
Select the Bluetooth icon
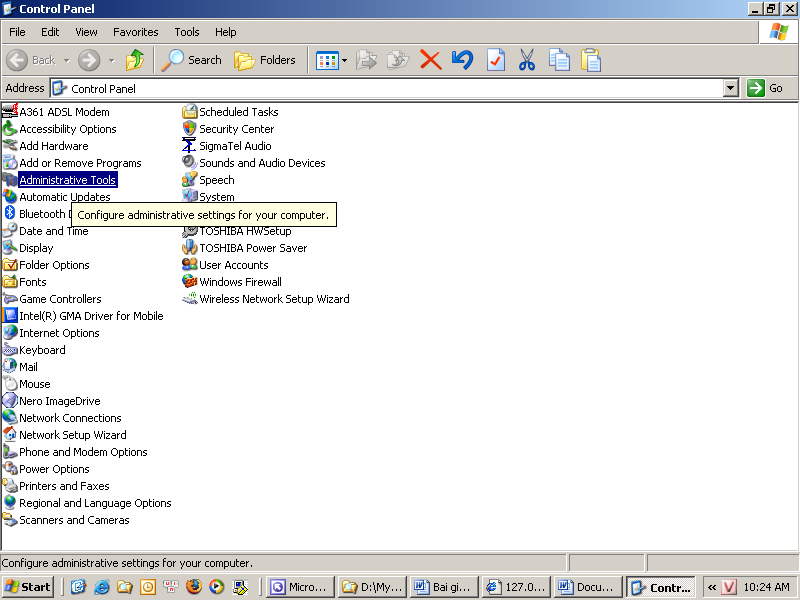(x=10, y=213)
